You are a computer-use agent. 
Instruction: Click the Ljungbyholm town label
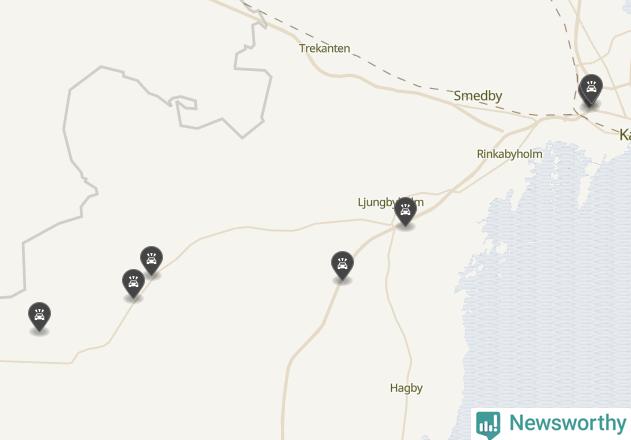(x=390, y=202)
